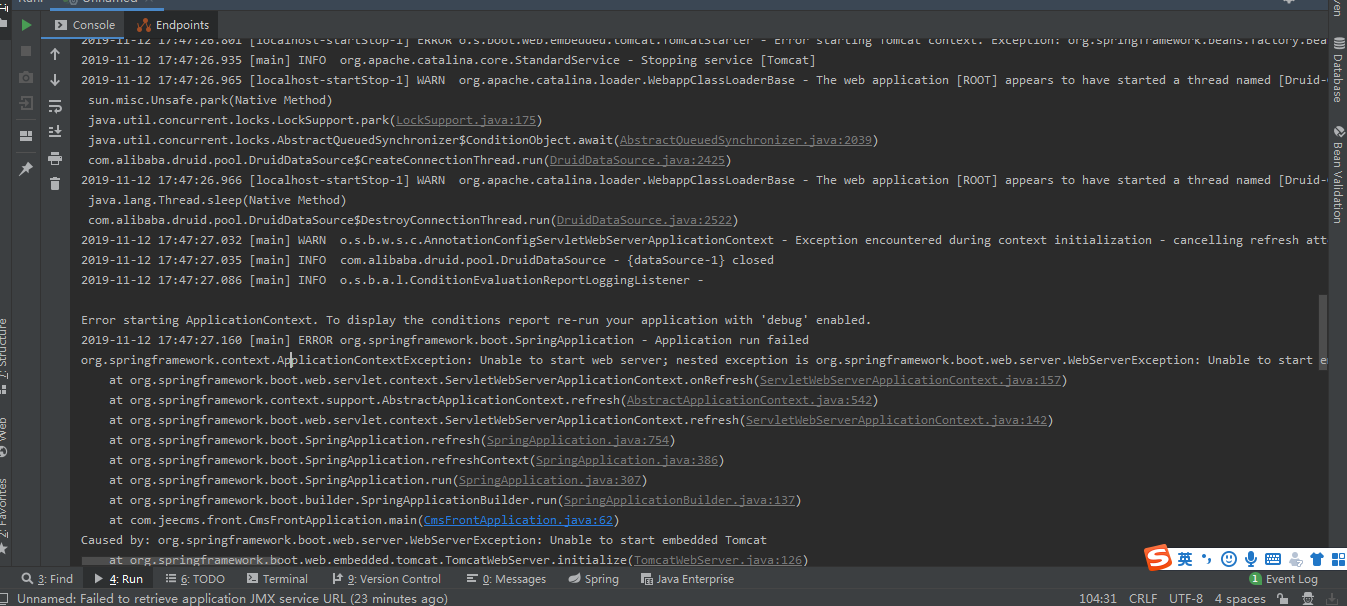Toggle the read-only lock icon
The width and height of the screenshot is (1347, 606).
click(1284, 598)
